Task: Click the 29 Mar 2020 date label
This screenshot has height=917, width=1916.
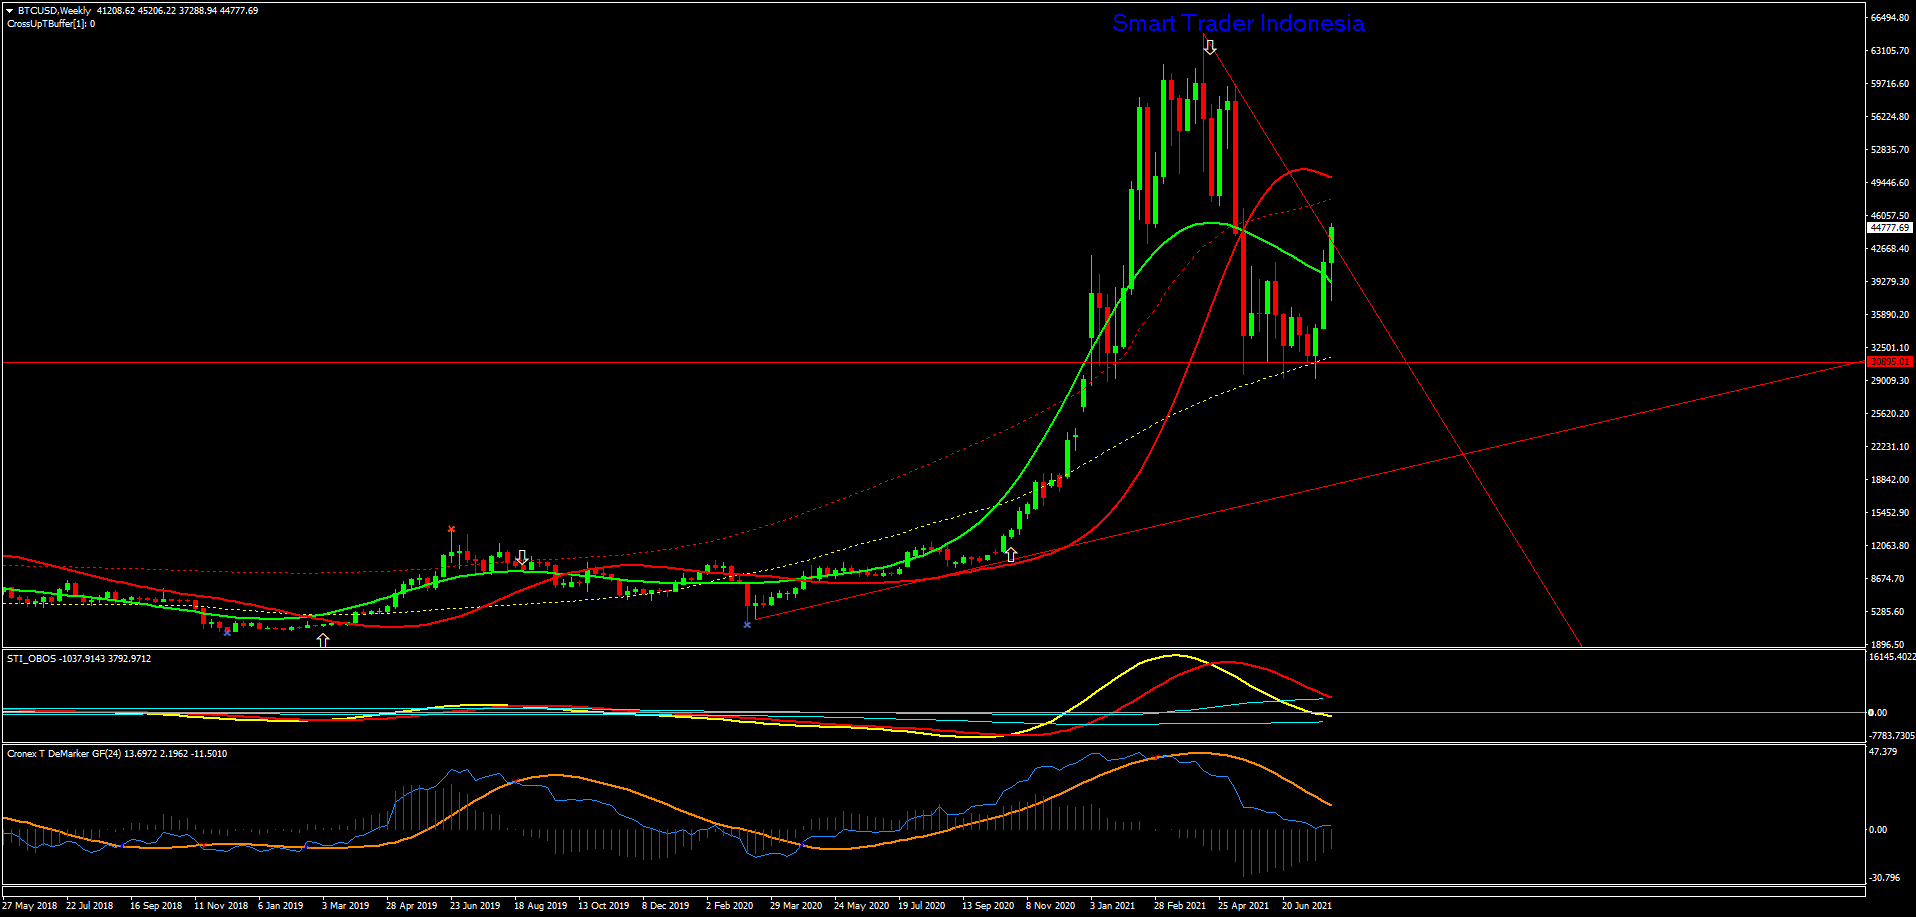Action: coord(796,906)
